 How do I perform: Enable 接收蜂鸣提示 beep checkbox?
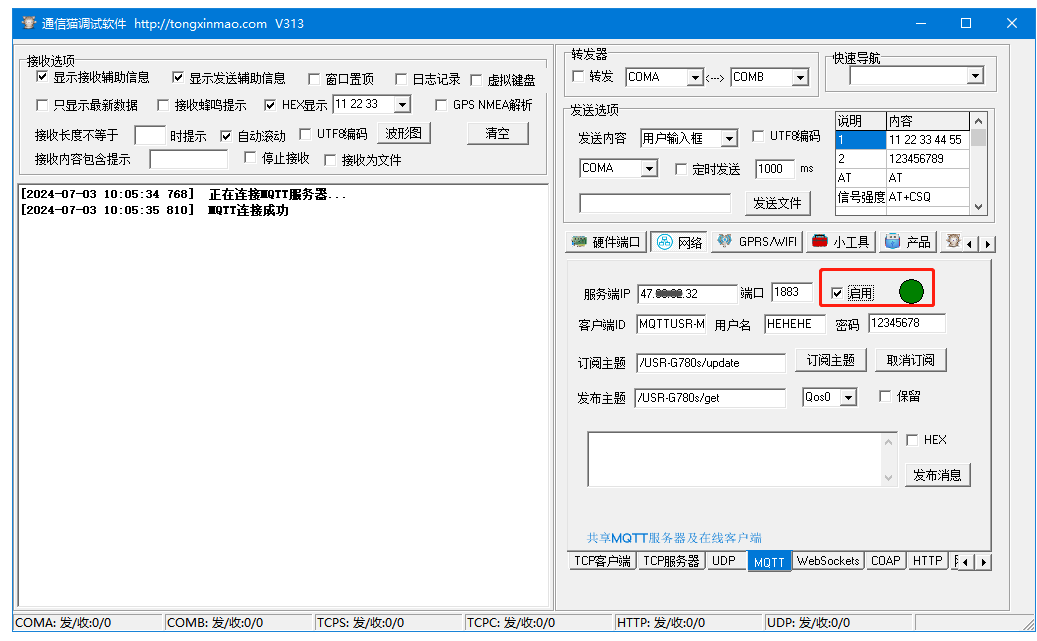pos(163,105)
